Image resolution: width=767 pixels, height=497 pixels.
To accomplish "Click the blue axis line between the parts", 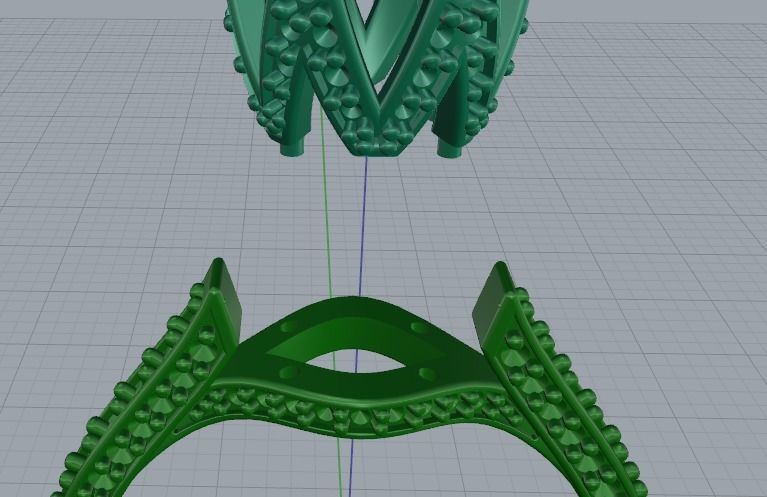I will pyautogui.click(x=362, y=225).
